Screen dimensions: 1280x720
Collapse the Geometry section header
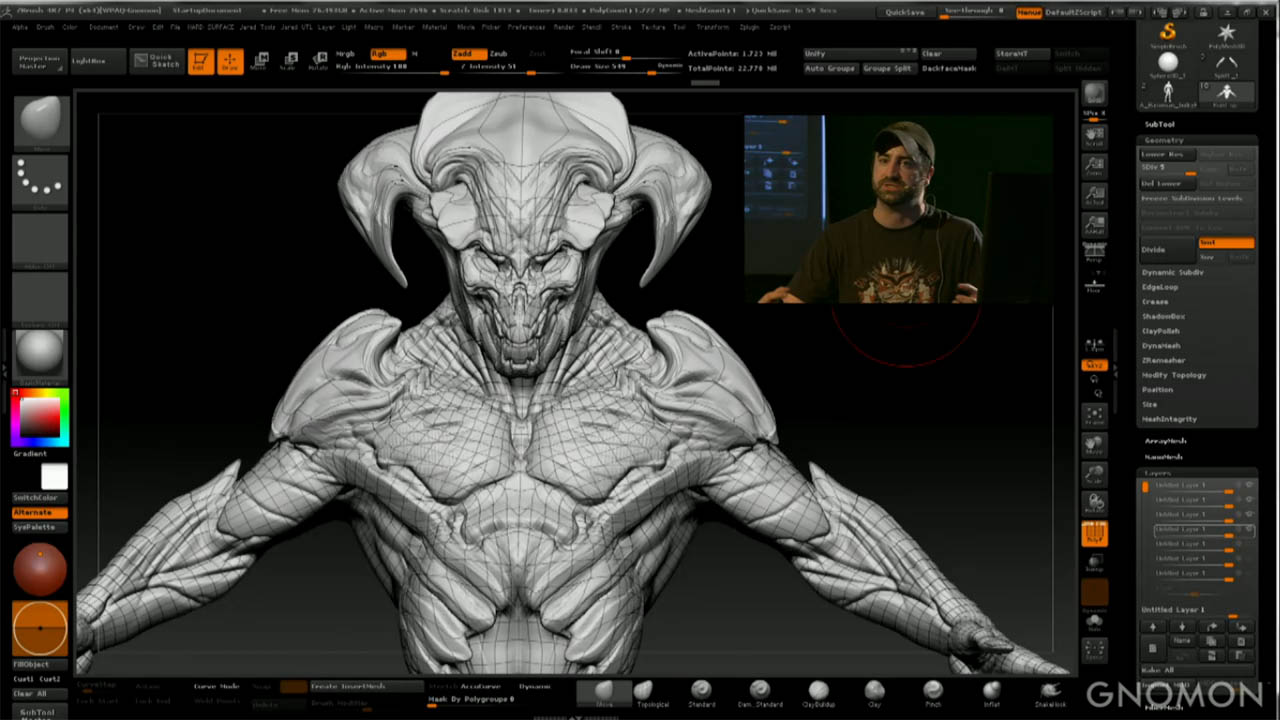tap(1164, 141)
